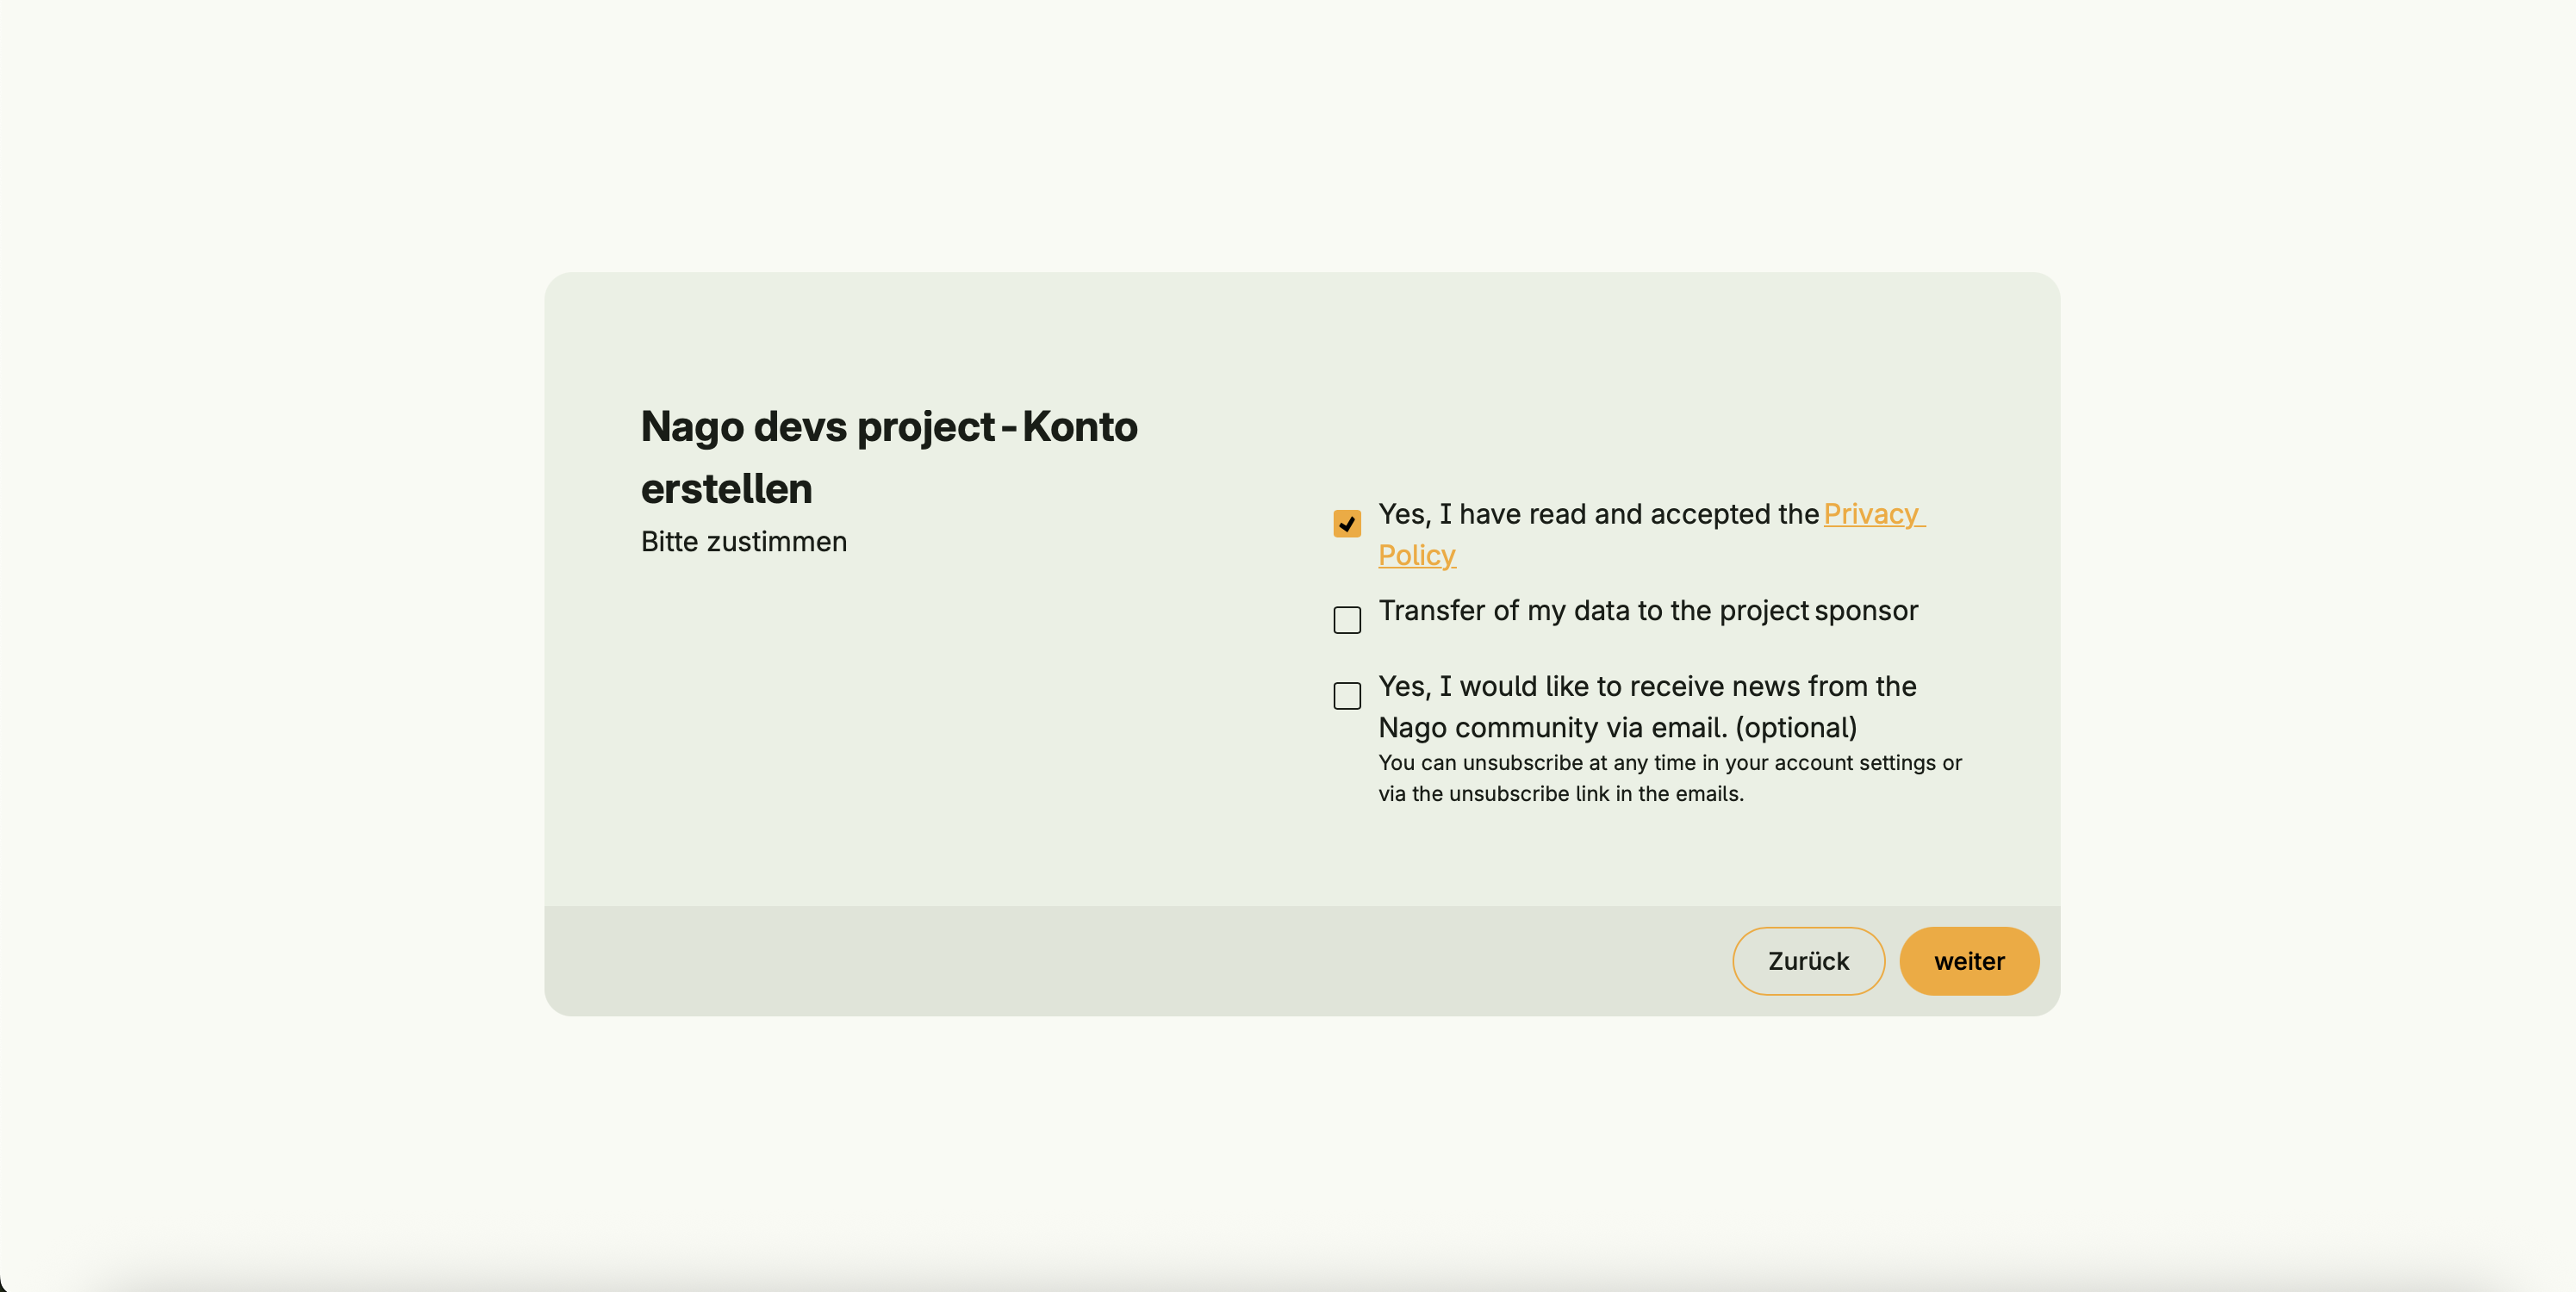This screenshot has height=1292, width=2576.
Task: Enable data transfer to project sponsor checkbox
Action: pyautogui.click(x=1346, y=620)
